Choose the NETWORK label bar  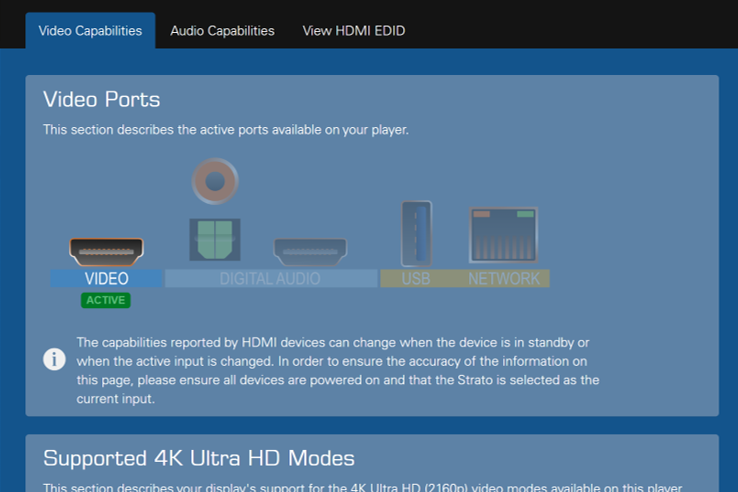pyautogui.click(x=503, y=279)
